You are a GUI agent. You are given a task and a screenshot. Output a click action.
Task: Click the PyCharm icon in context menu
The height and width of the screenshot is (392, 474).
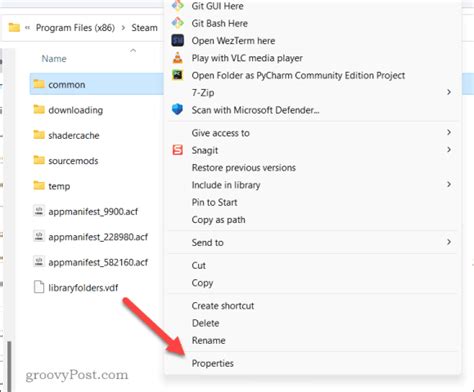coord(177,75)
